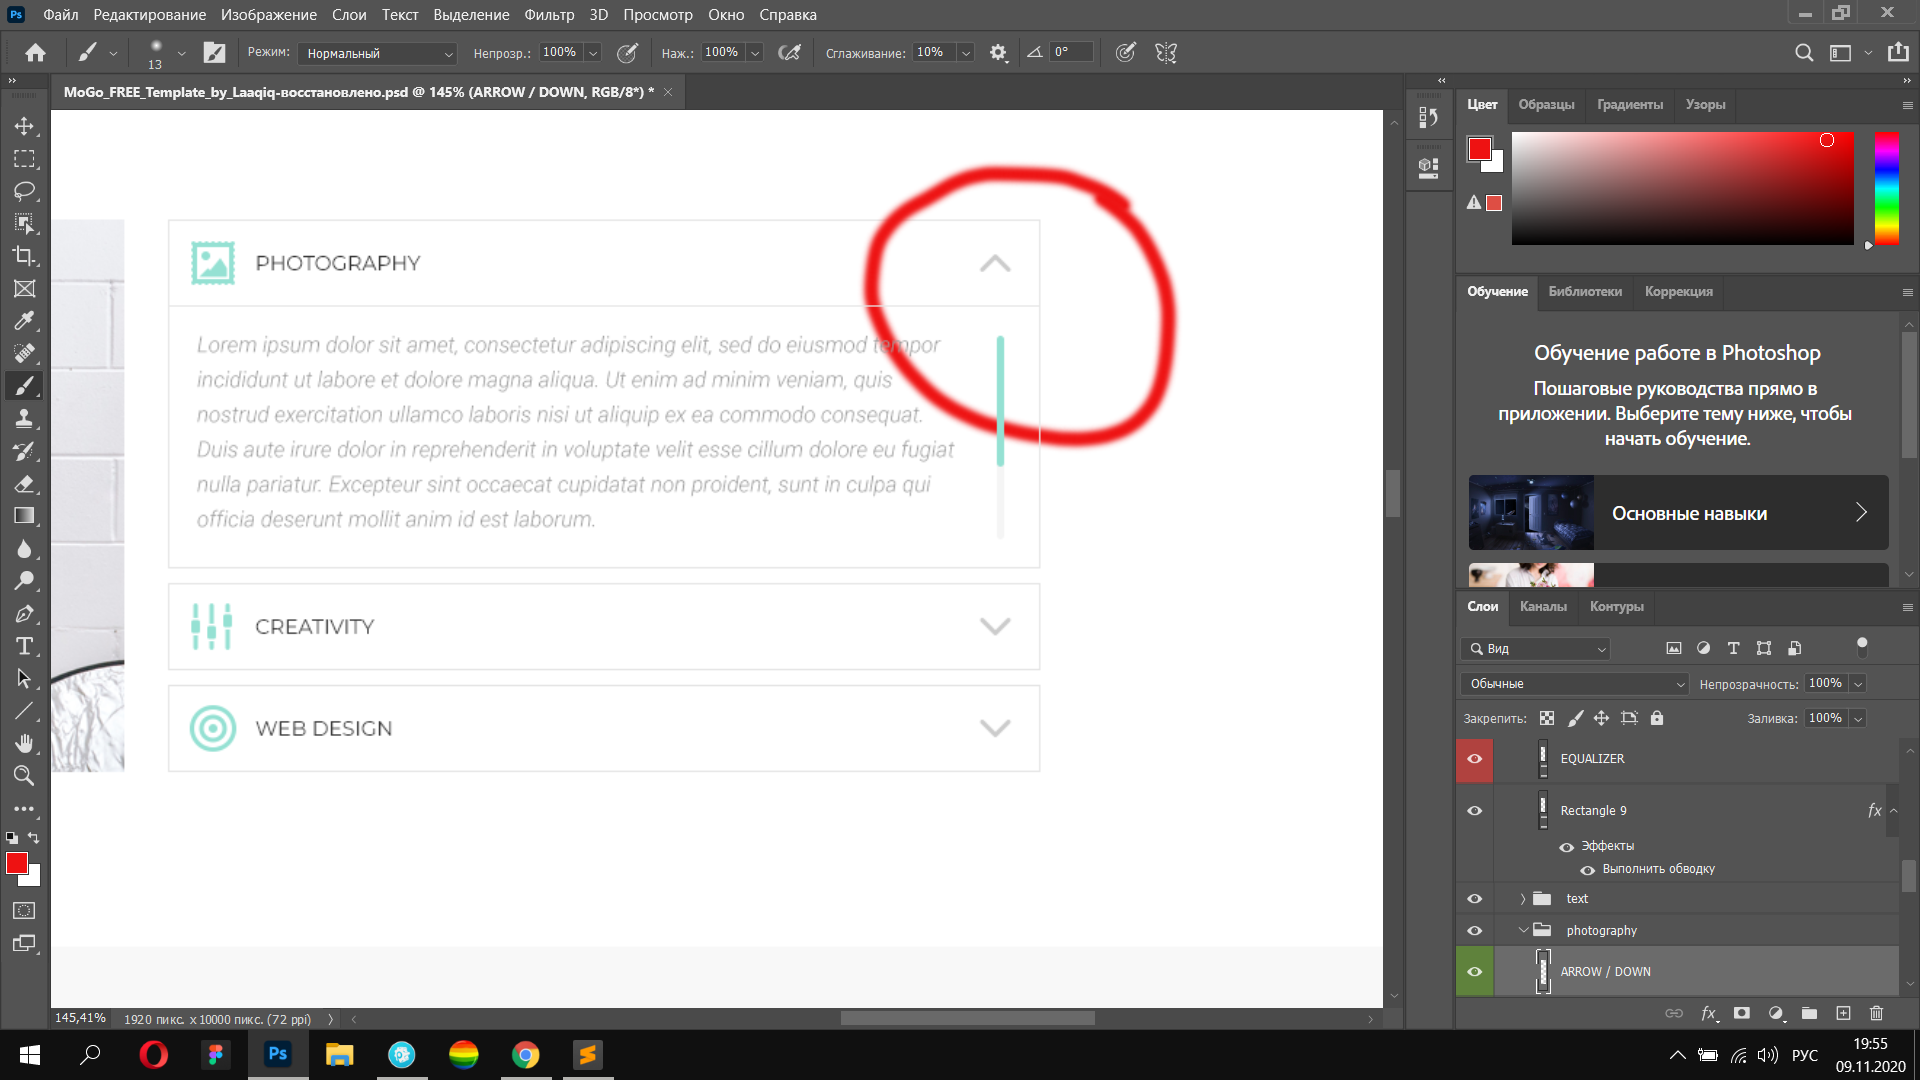Screen dimensions: 1920x1080
Task: Open Figma from the taskbar
Action: point(215,1055)
